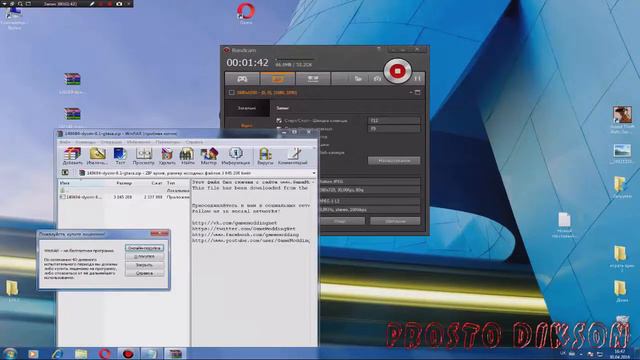Click the WinRAR icon on the taskbar
The image size is (640, 360).
point(176,354)
